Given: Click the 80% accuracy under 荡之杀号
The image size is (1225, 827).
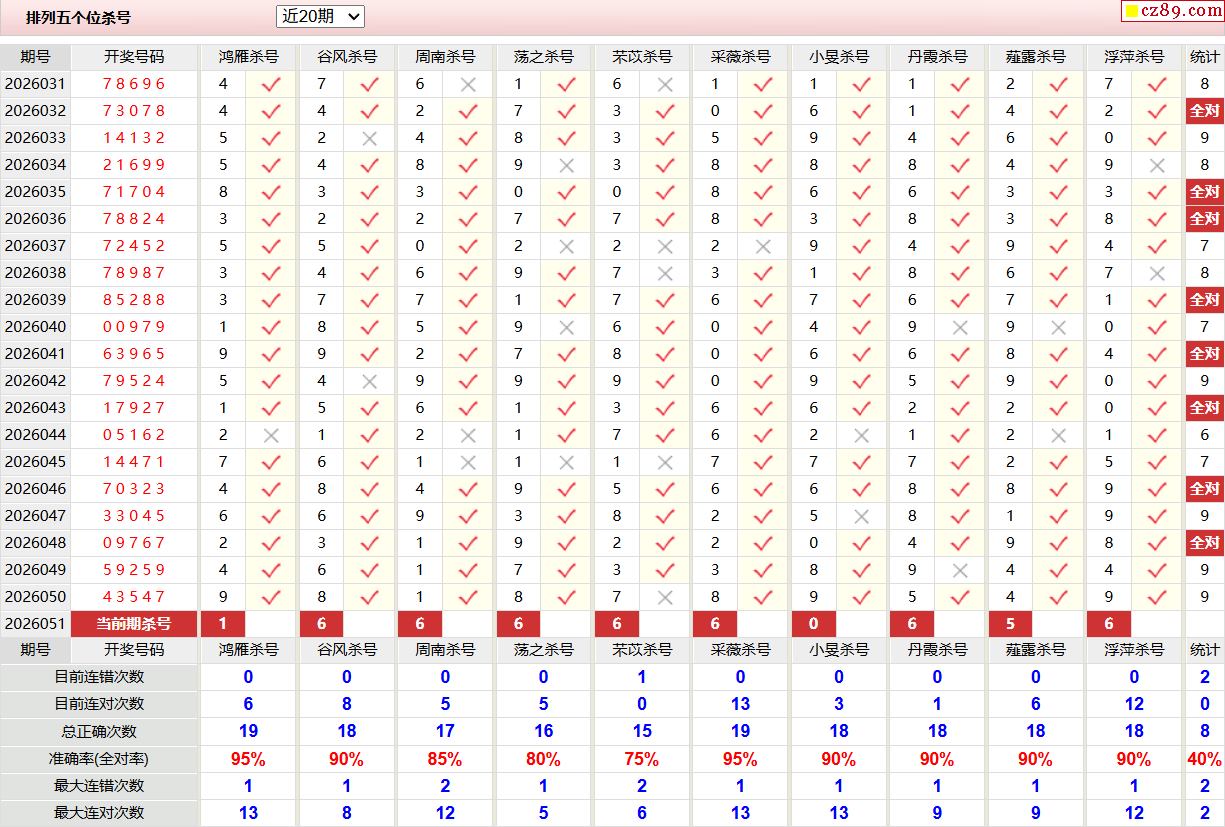Looking at the screenshot, I should (543, 759).
